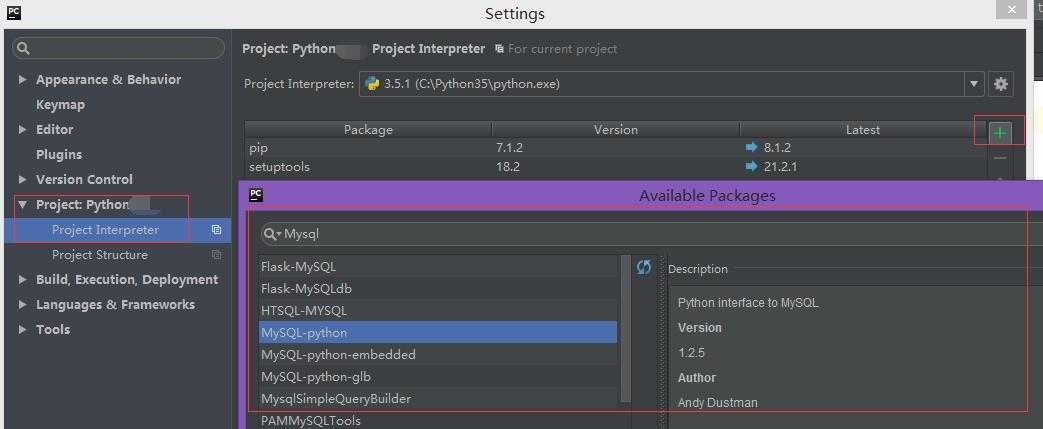The width and height of the screenshot is (1043, 429).
Task: Click the update arrow next to setuptools 21.2.1
Action: coord(752,166)
